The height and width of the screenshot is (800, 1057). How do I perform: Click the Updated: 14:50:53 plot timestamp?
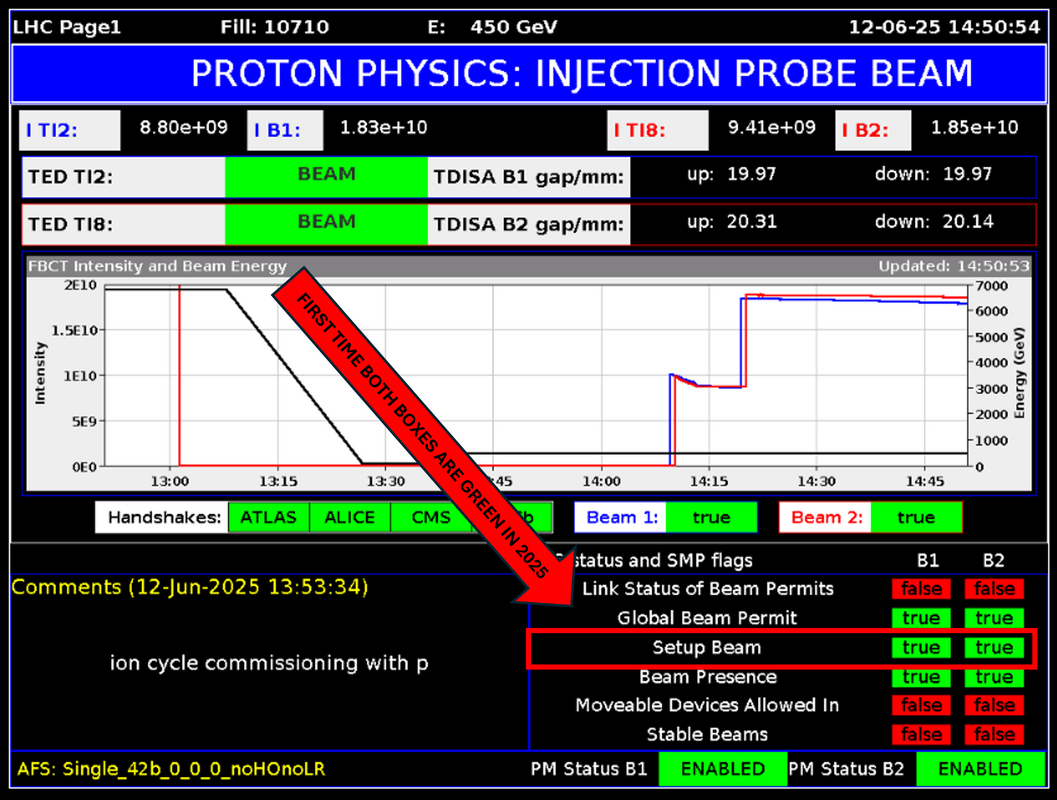pyautogui.click(x=954, y=266)
